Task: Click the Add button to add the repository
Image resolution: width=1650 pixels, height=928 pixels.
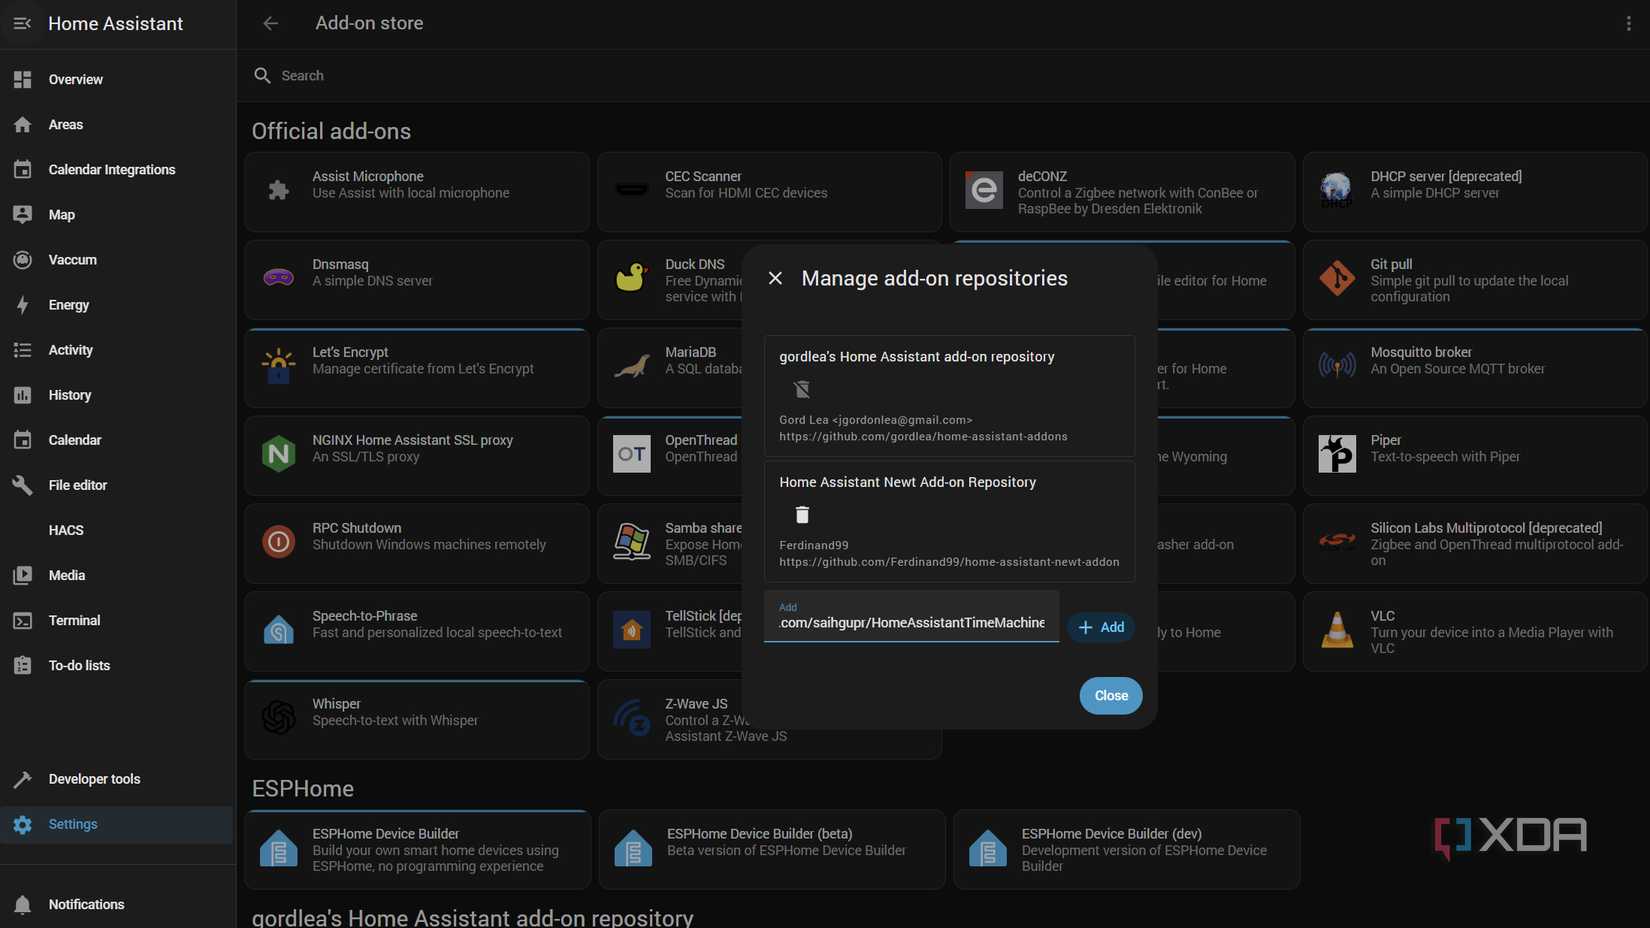Action: [1101, 627]
